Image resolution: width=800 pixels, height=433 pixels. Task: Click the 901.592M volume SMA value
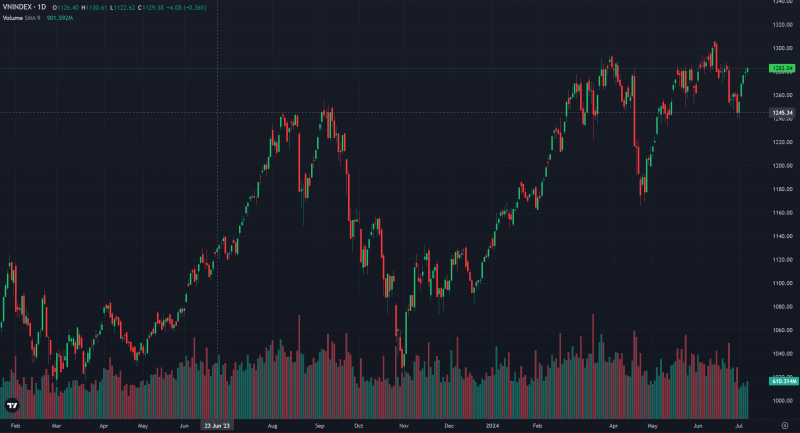60,18
